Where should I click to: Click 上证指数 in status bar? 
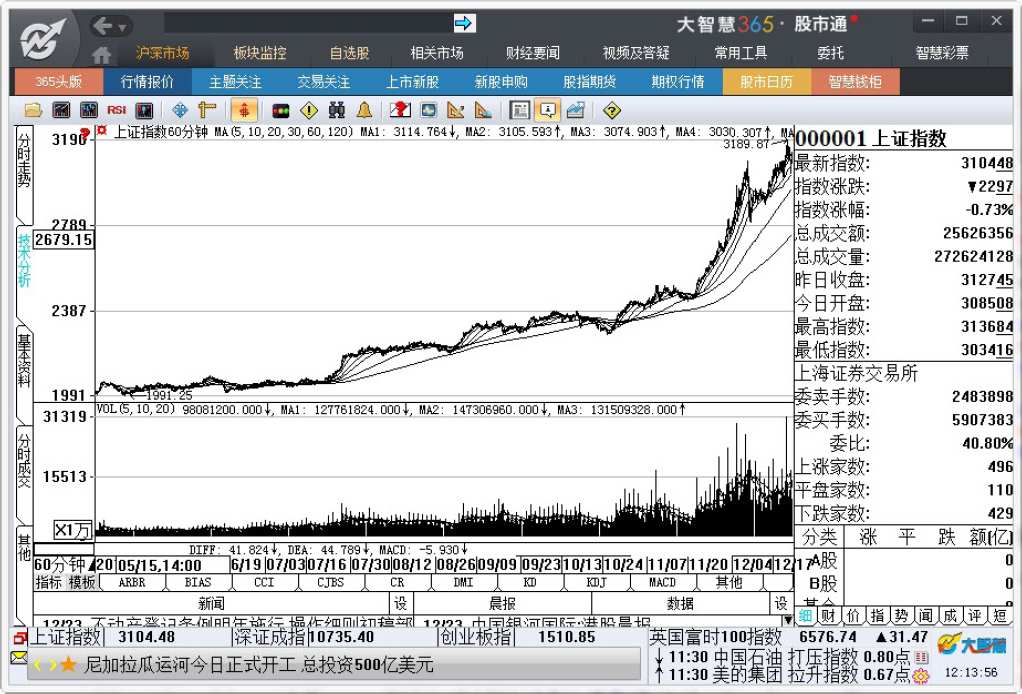pos(66,637)
